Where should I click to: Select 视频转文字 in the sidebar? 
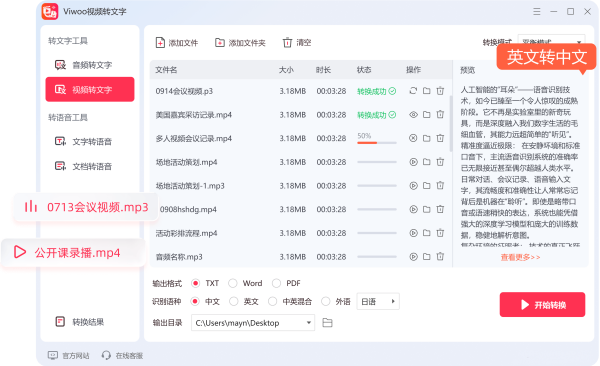click(x=90, y=90)
